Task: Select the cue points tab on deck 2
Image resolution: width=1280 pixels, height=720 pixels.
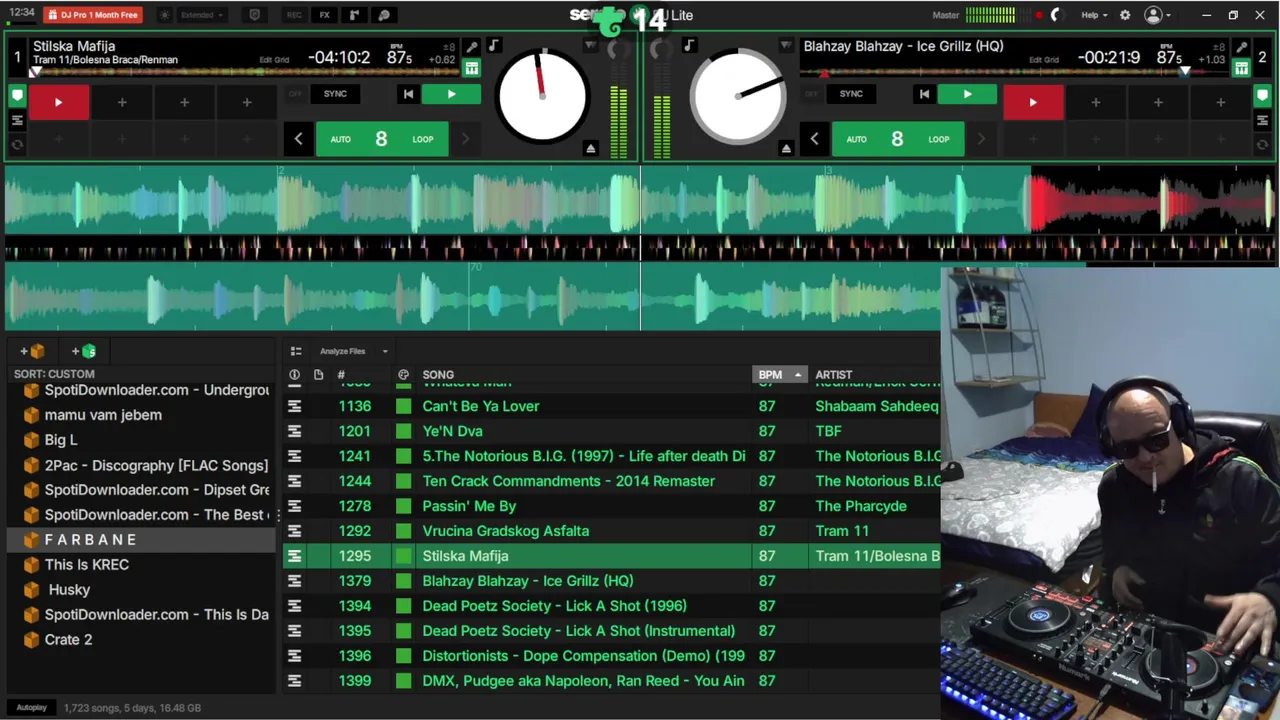Action: click(1262, 96)
